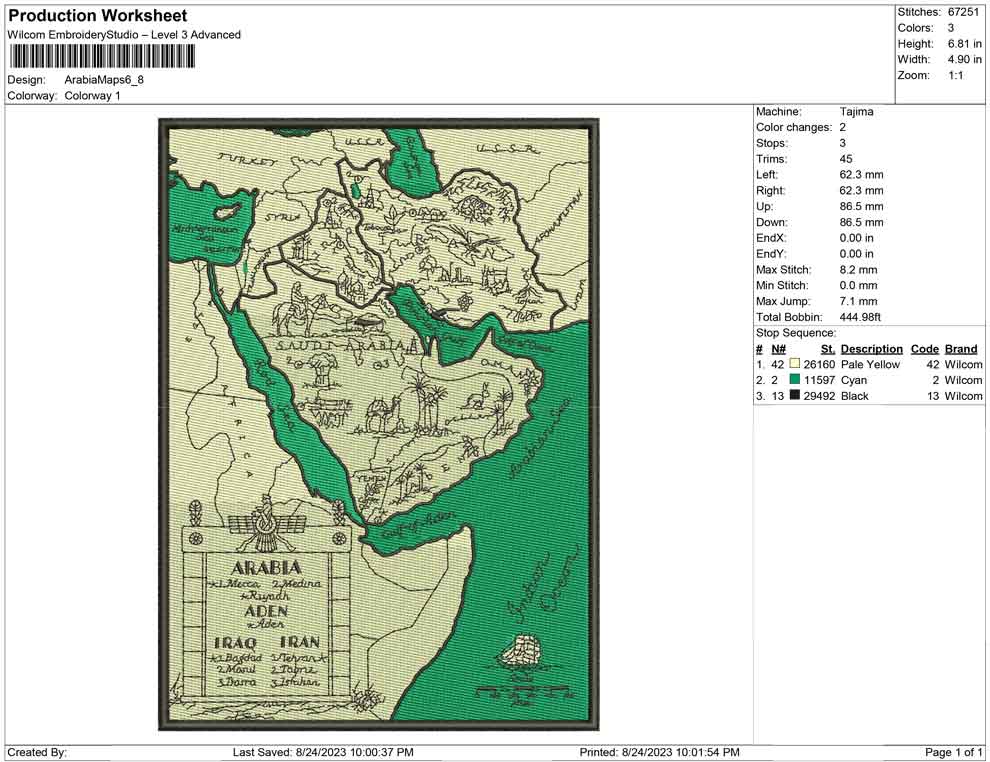
Task: Click the St. column header
Action: point(827,349)
